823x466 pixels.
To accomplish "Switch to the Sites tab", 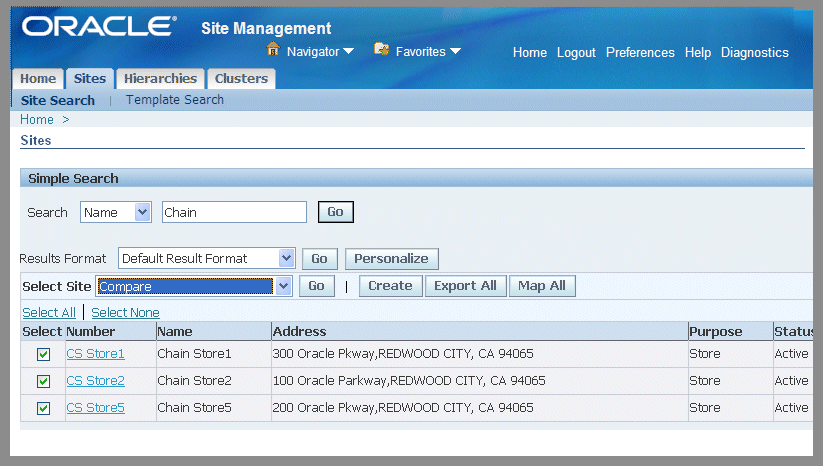I will 90,79.
